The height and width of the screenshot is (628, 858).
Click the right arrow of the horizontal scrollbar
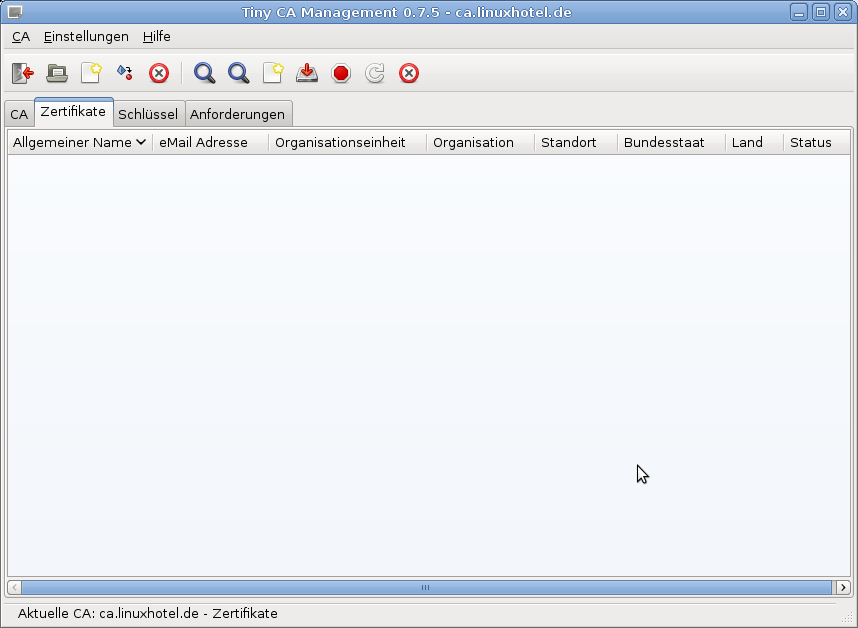[845, 588]
